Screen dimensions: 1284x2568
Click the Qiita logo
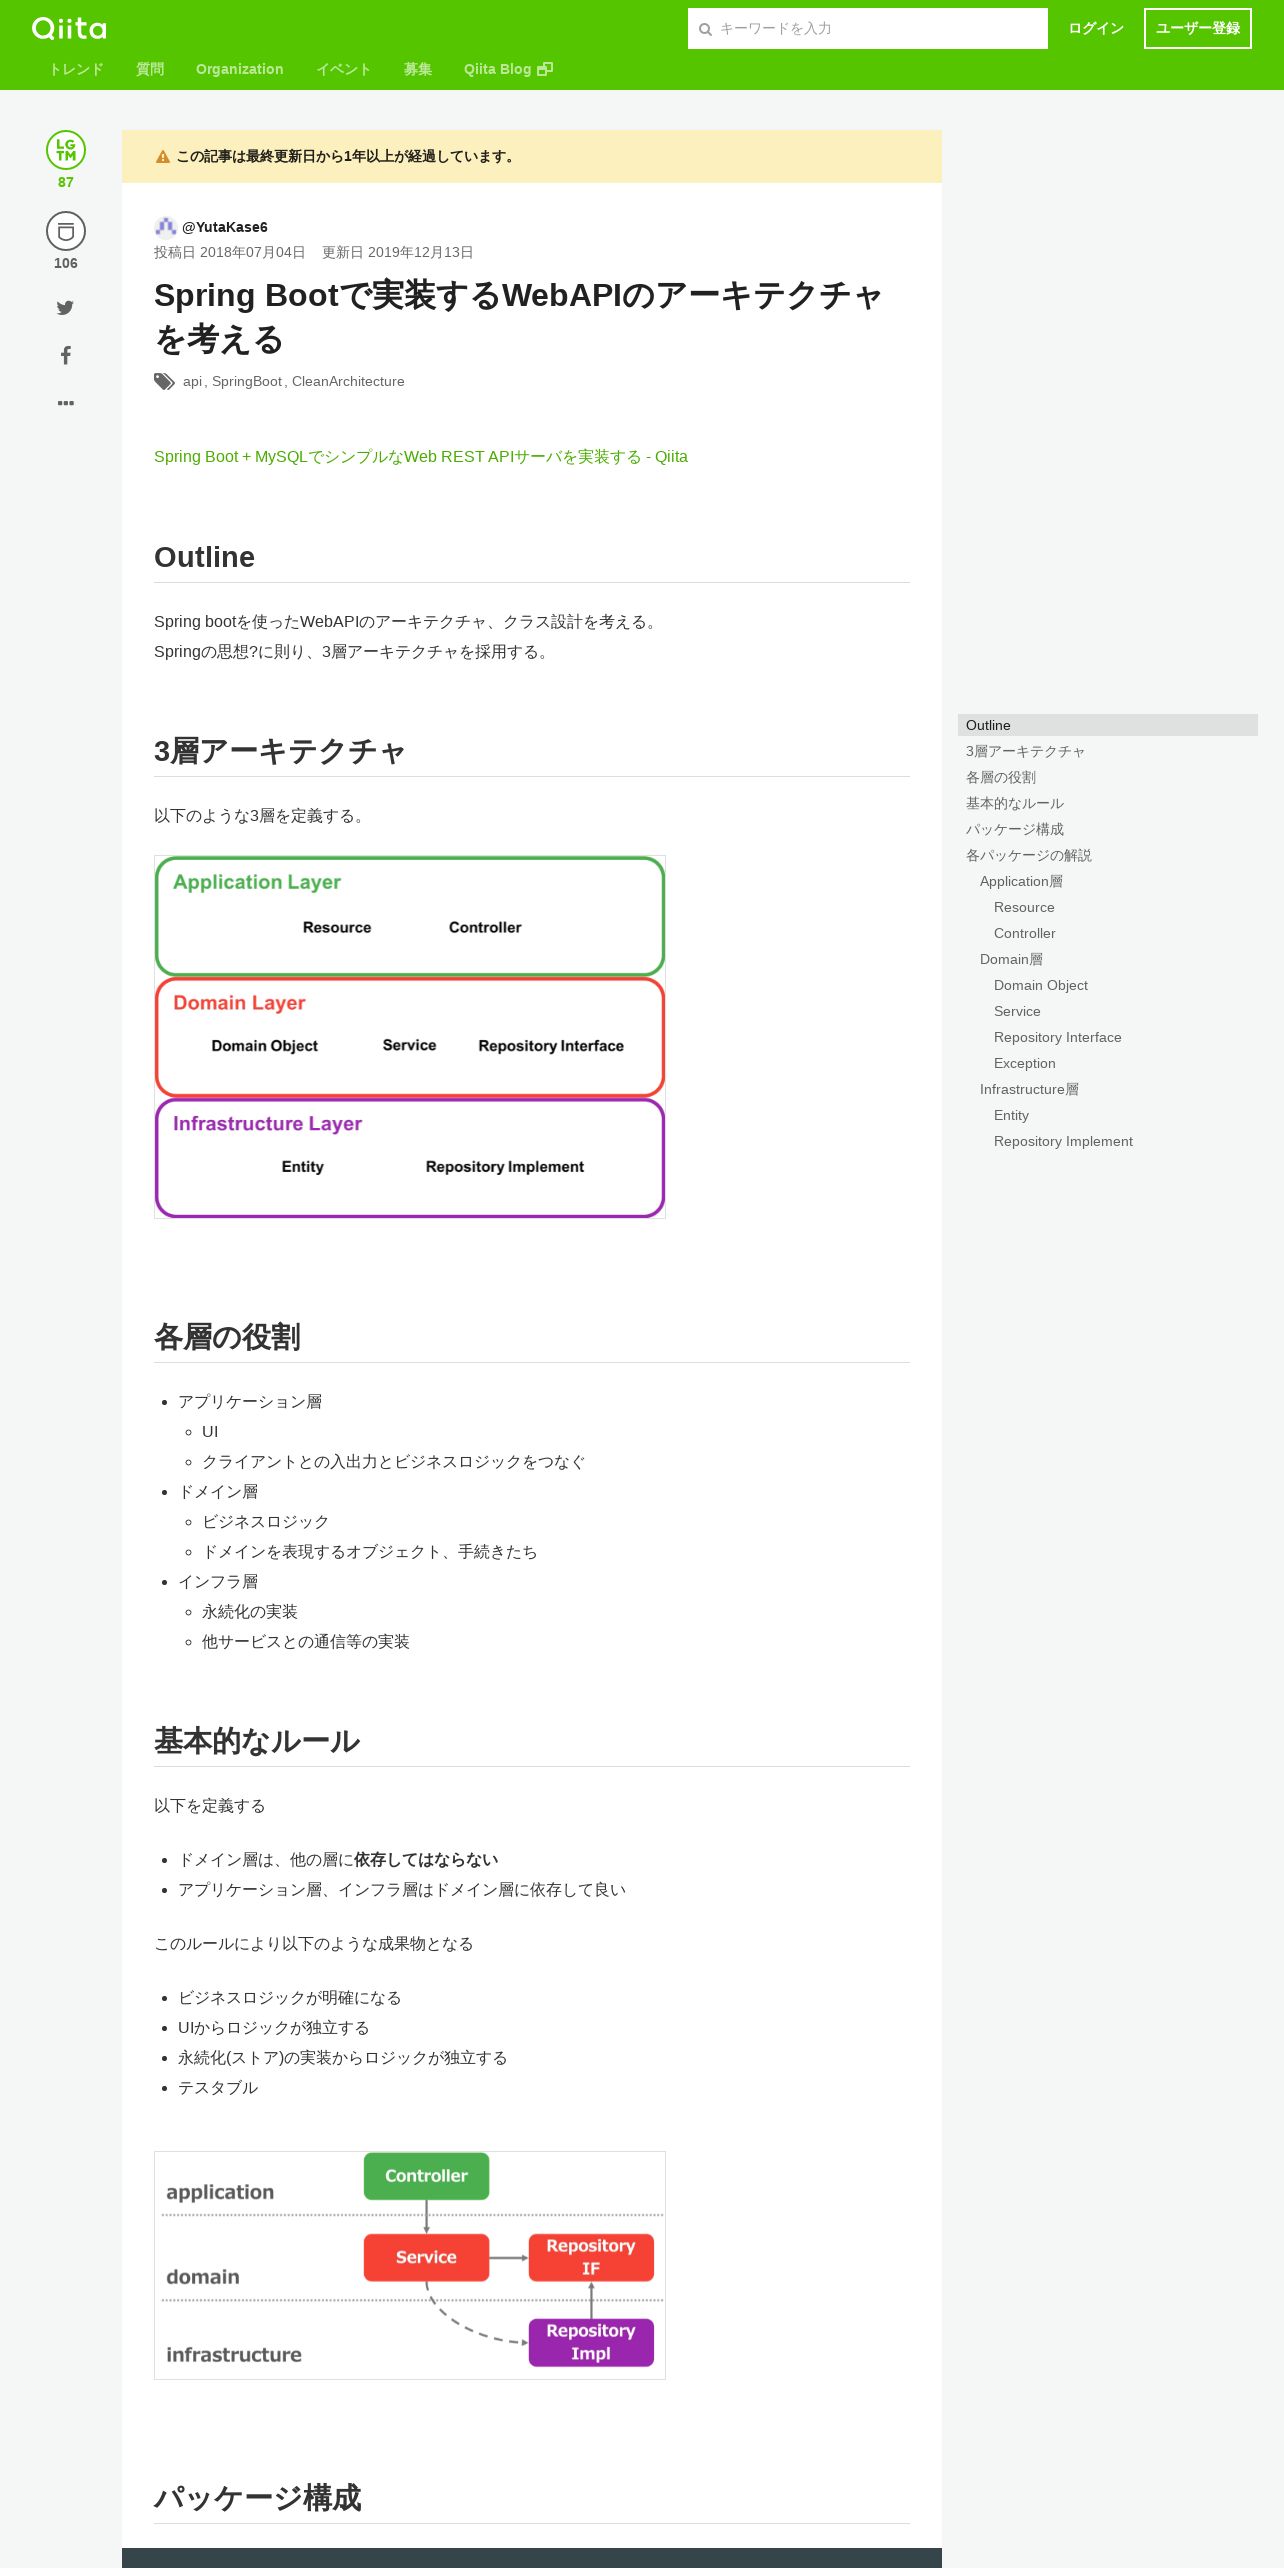tap(69, 28)
